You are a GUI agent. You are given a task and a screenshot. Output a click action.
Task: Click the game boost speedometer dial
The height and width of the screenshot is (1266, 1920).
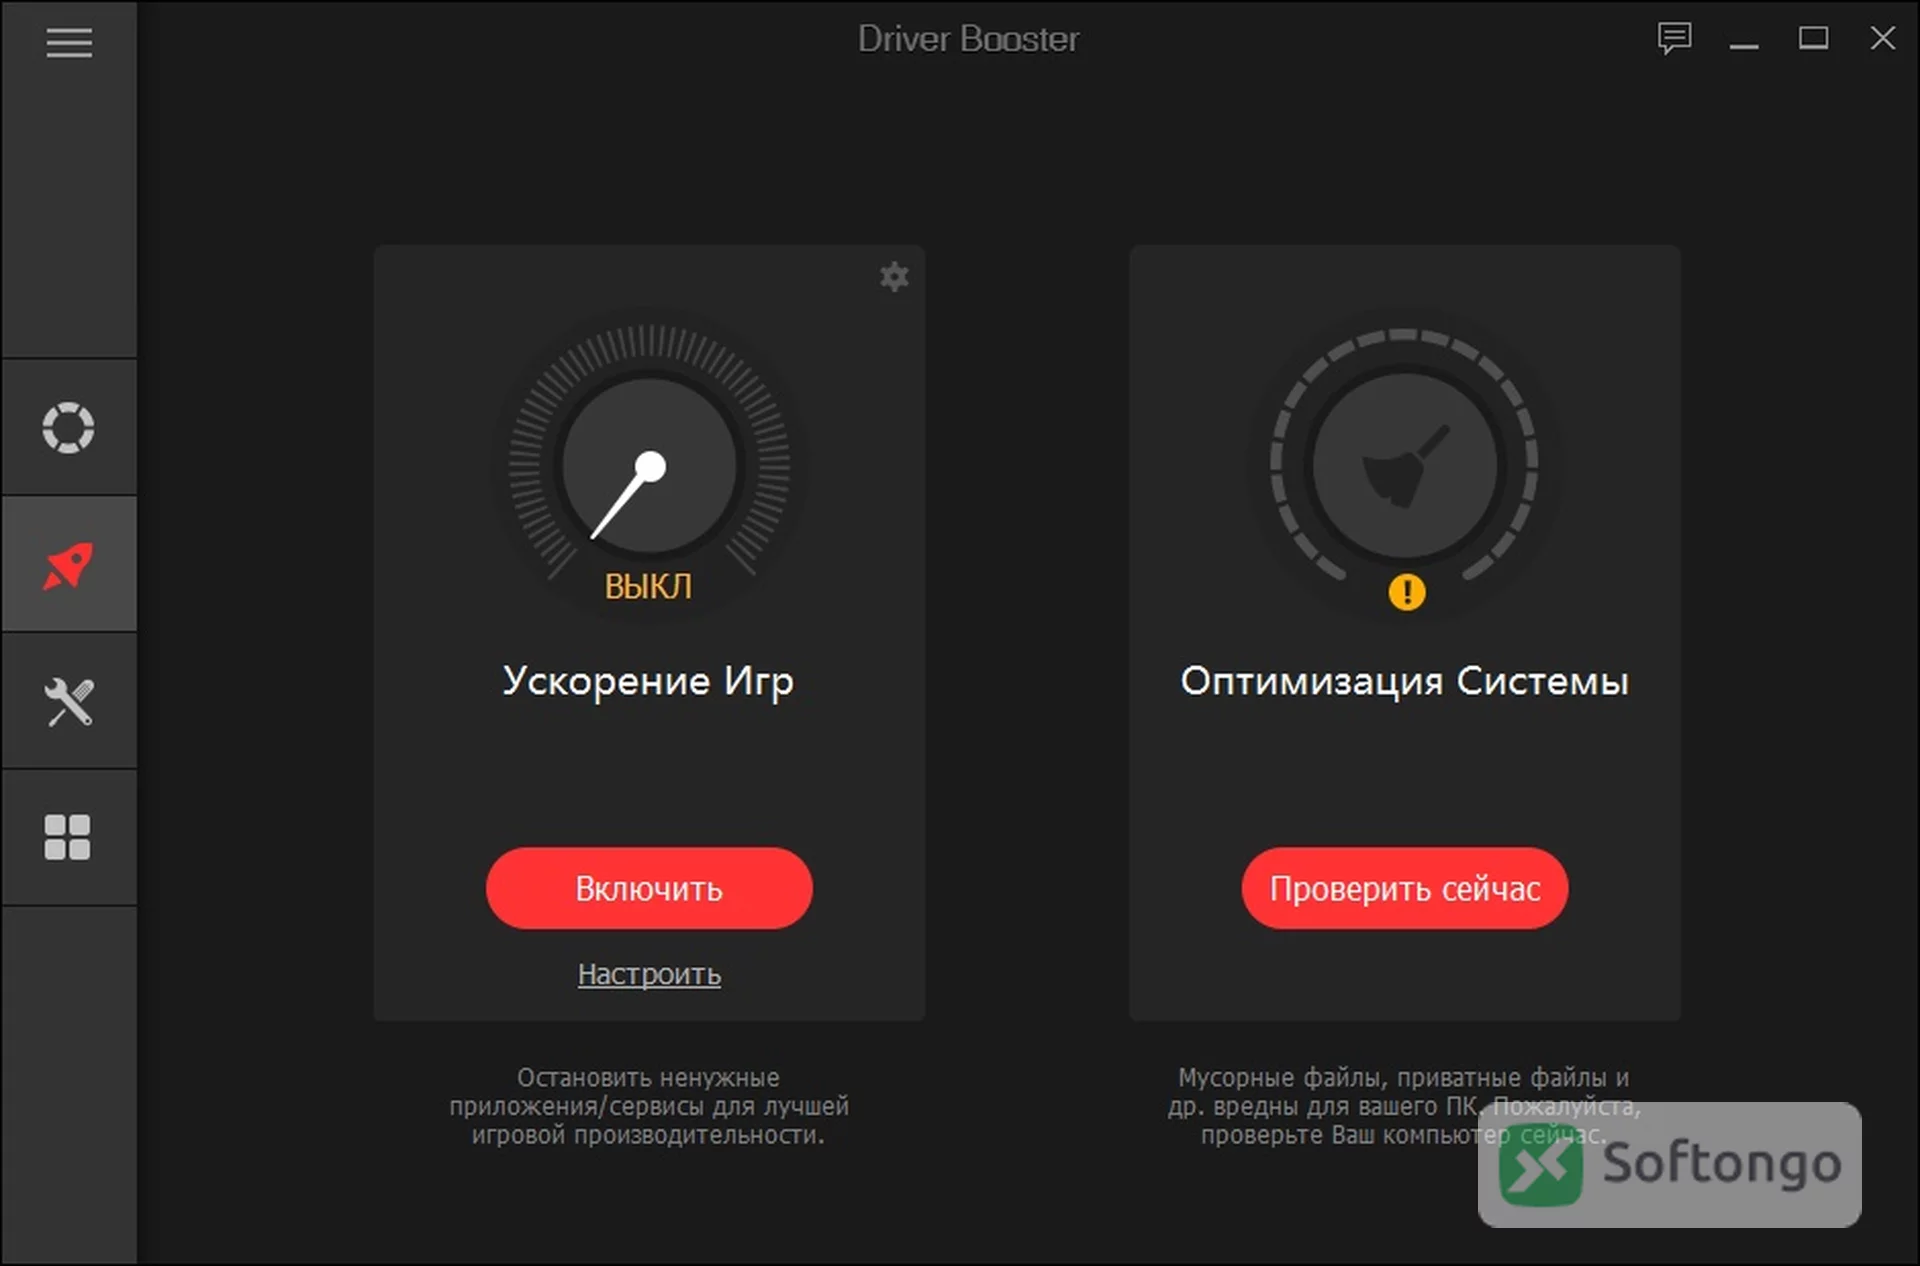point(649,466)
